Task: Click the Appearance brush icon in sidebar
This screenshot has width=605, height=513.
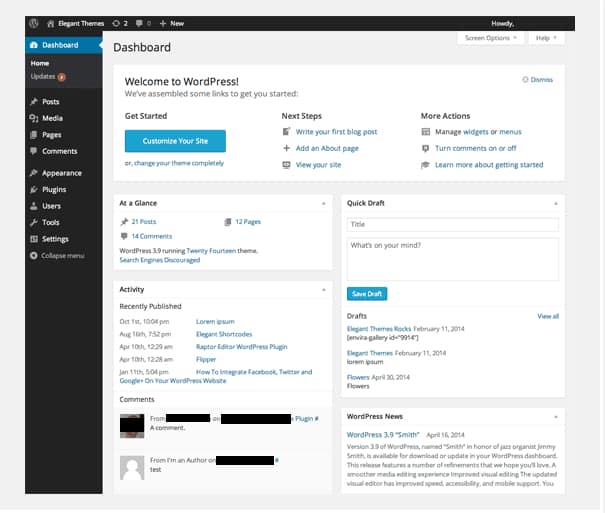Action: 34,173
